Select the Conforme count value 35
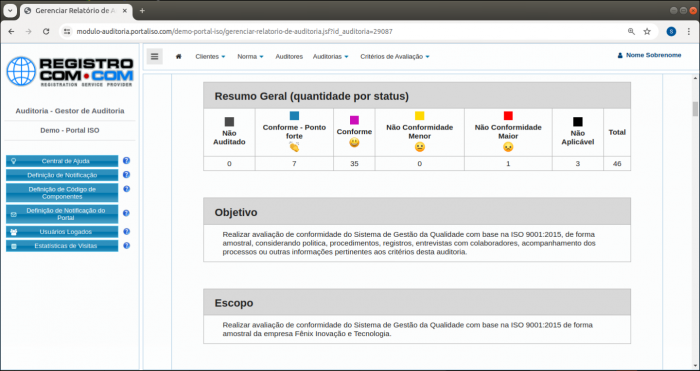 (354, 164)
